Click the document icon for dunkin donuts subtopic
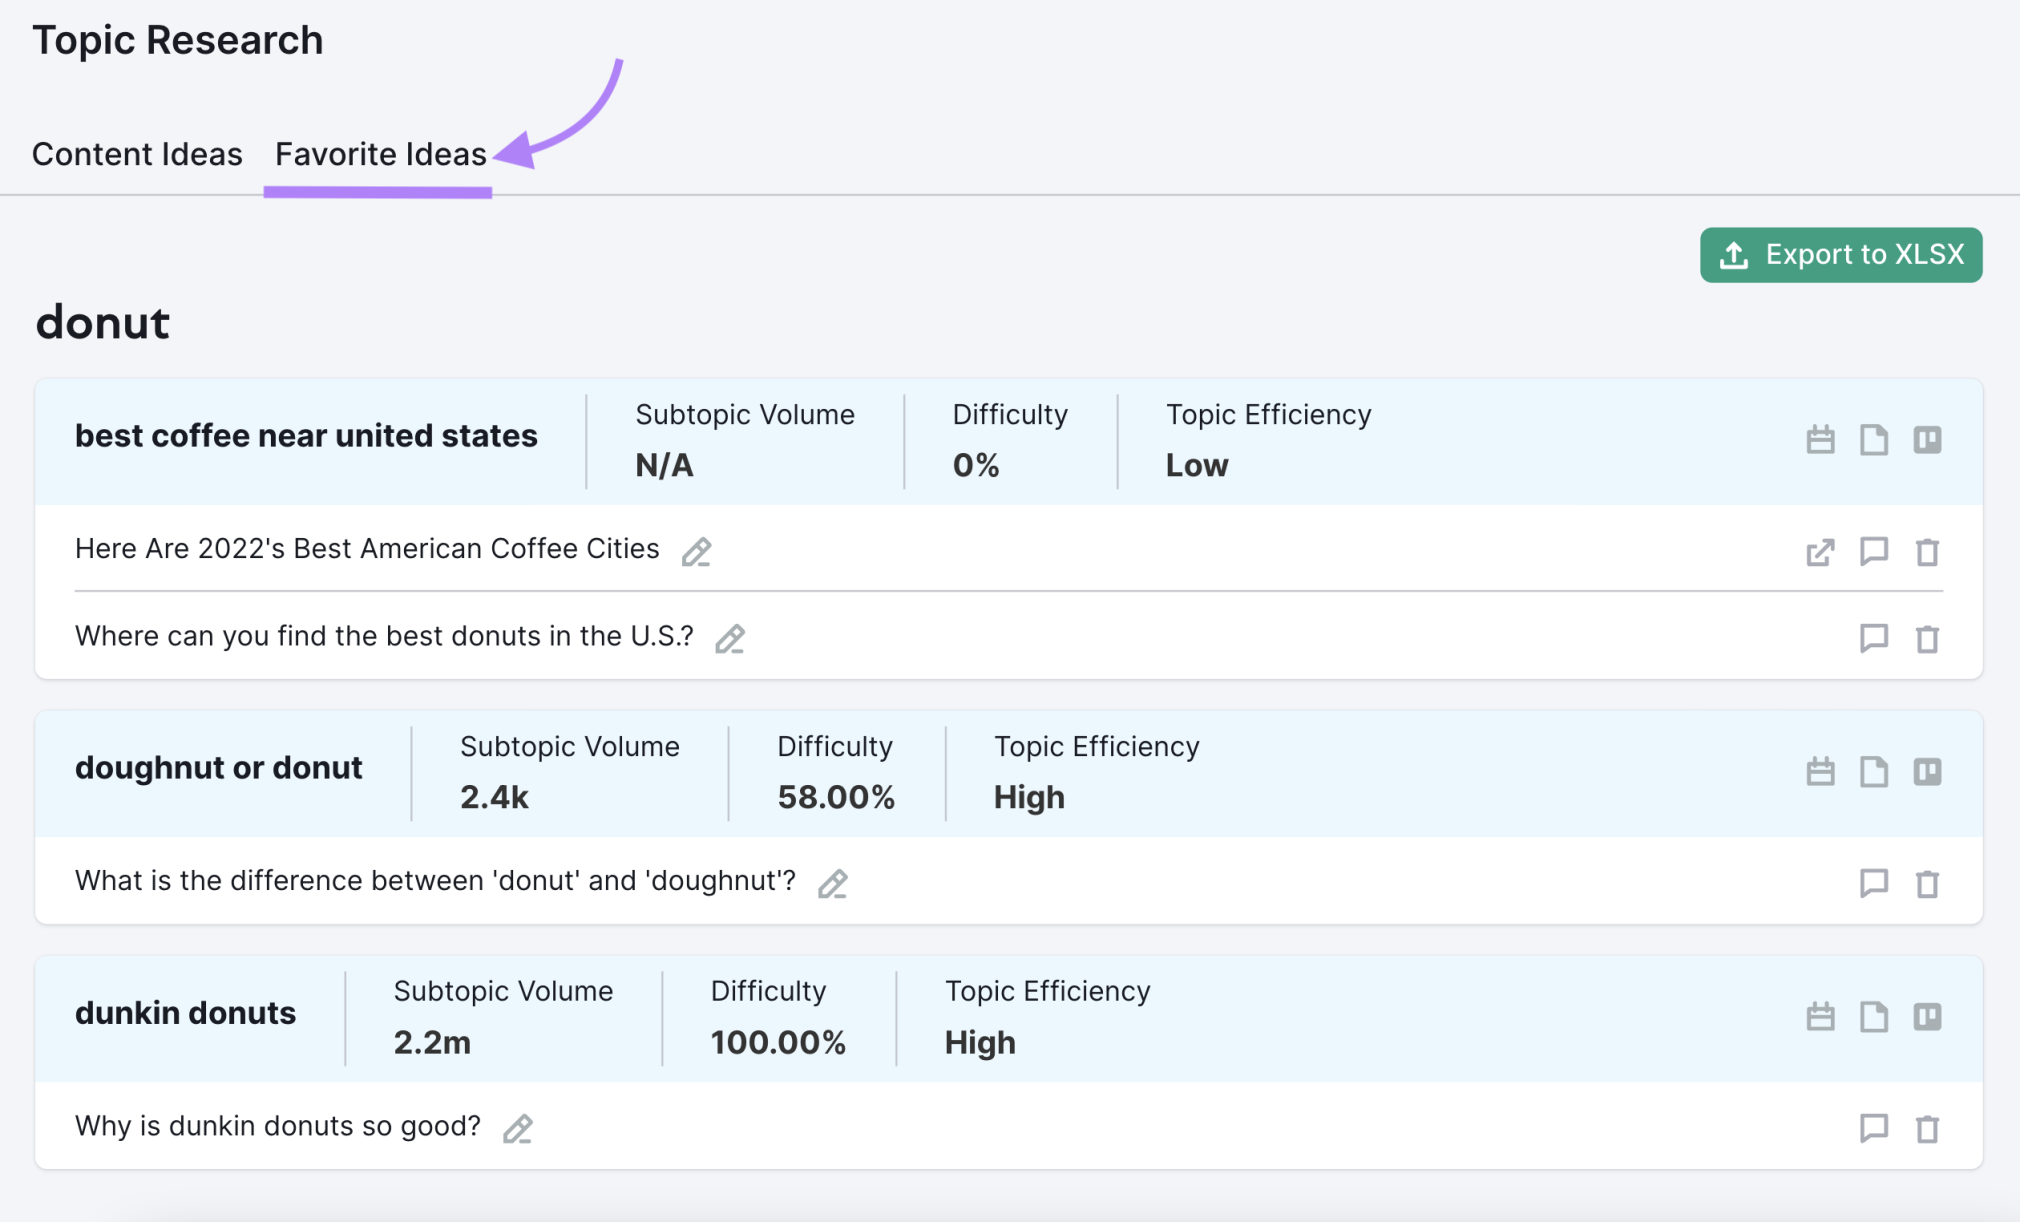 click(1874, 1013)
